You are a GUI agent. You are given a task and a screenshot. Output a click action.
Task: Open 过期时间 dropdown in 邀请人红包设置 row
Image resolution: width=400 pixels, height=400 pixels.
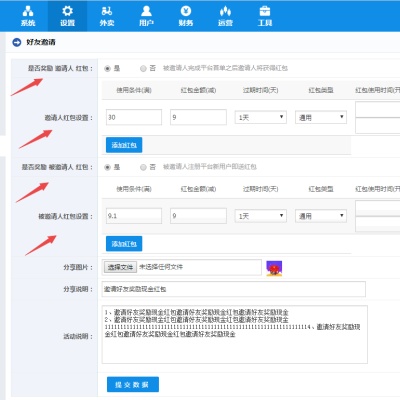(261, 117)
